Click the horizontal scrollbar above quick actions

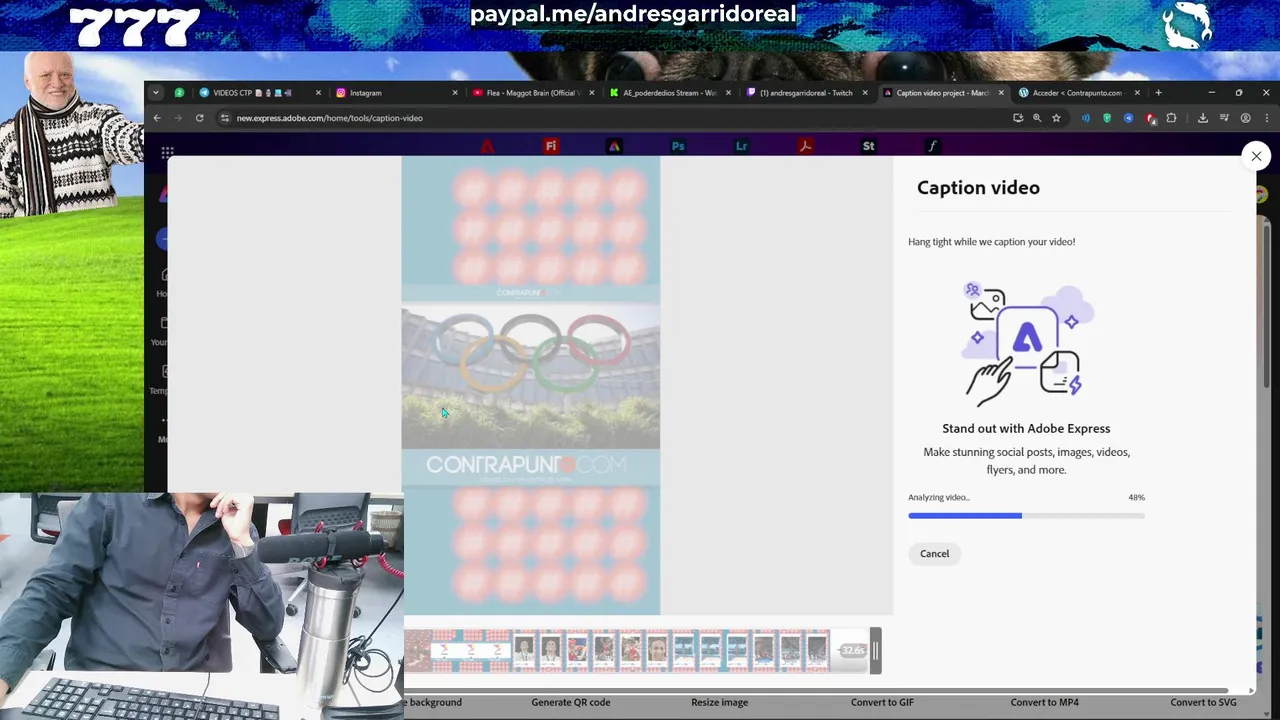815,690
